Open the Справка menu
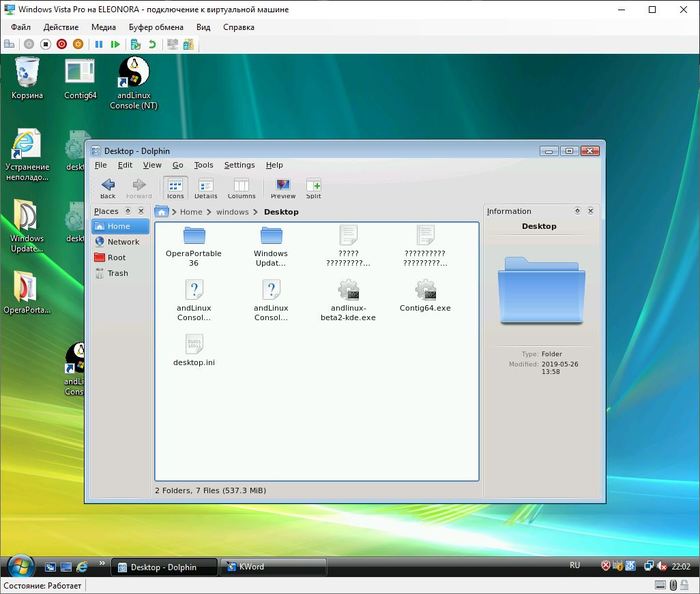This screenshot has width=700, height=594. tap(238, 27)
